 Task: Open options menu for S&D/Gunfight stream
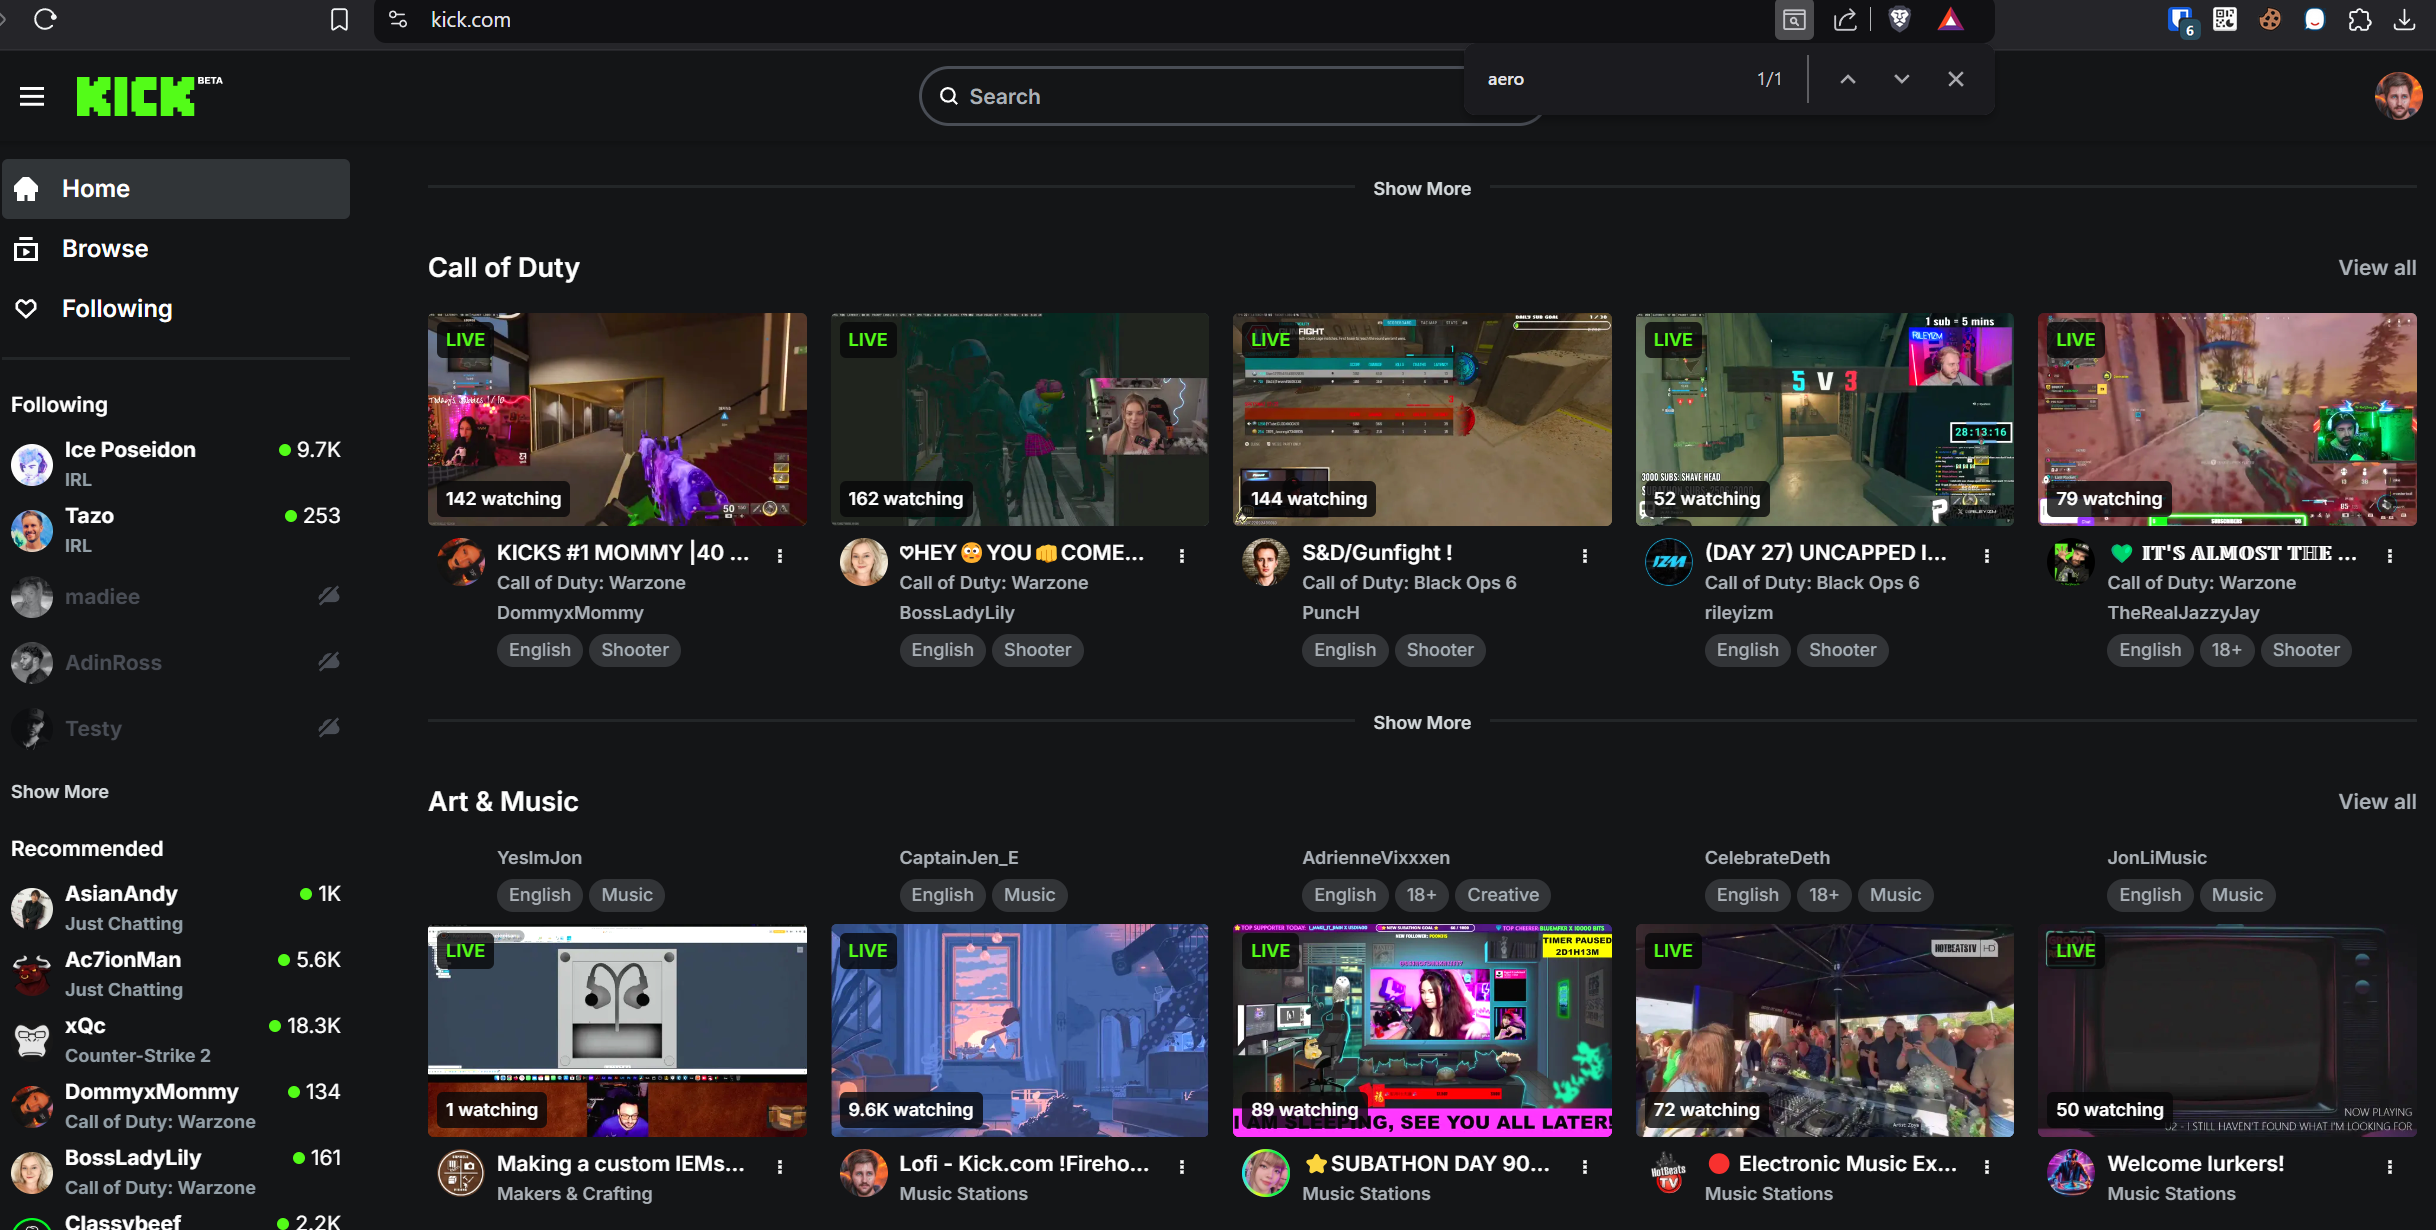click(1584, 556)
